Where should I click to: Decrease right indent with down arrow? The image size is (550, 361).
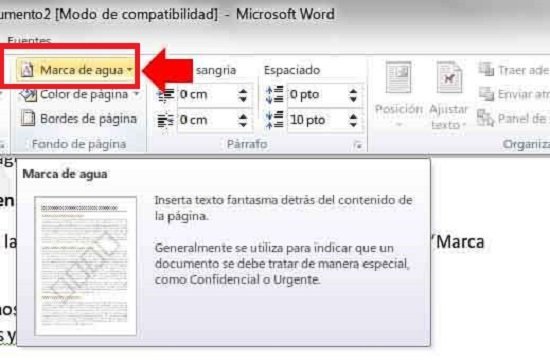click(x=243, y=124)
